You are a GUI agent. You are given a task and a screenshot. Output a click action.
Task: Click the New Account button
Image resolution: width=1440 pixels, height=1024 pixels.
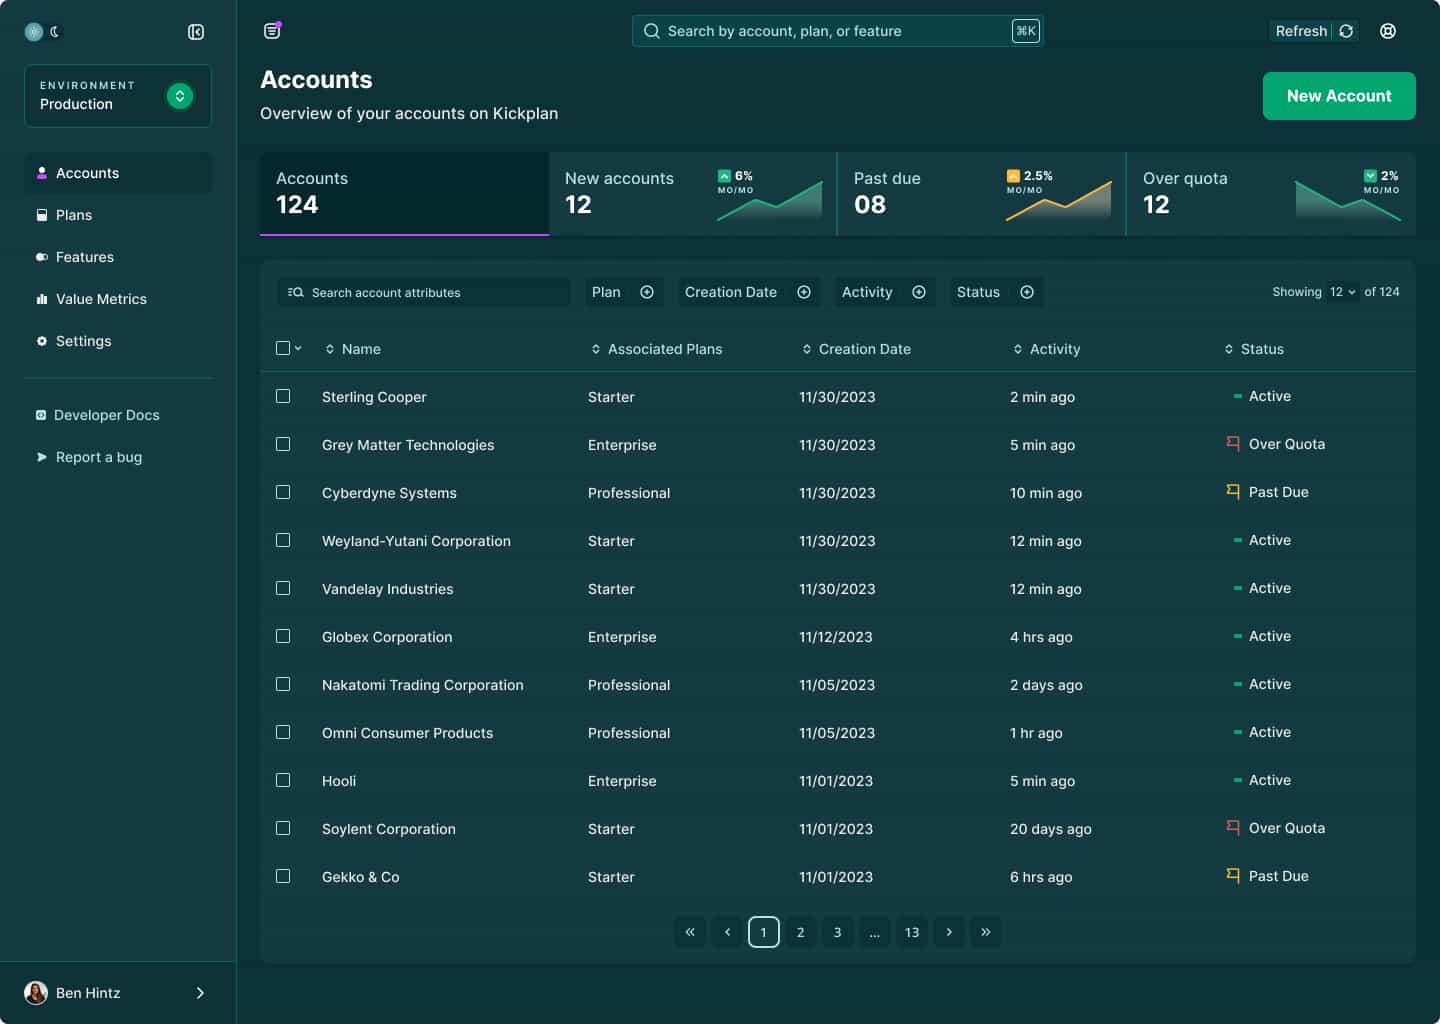[x=1338, y=95]
